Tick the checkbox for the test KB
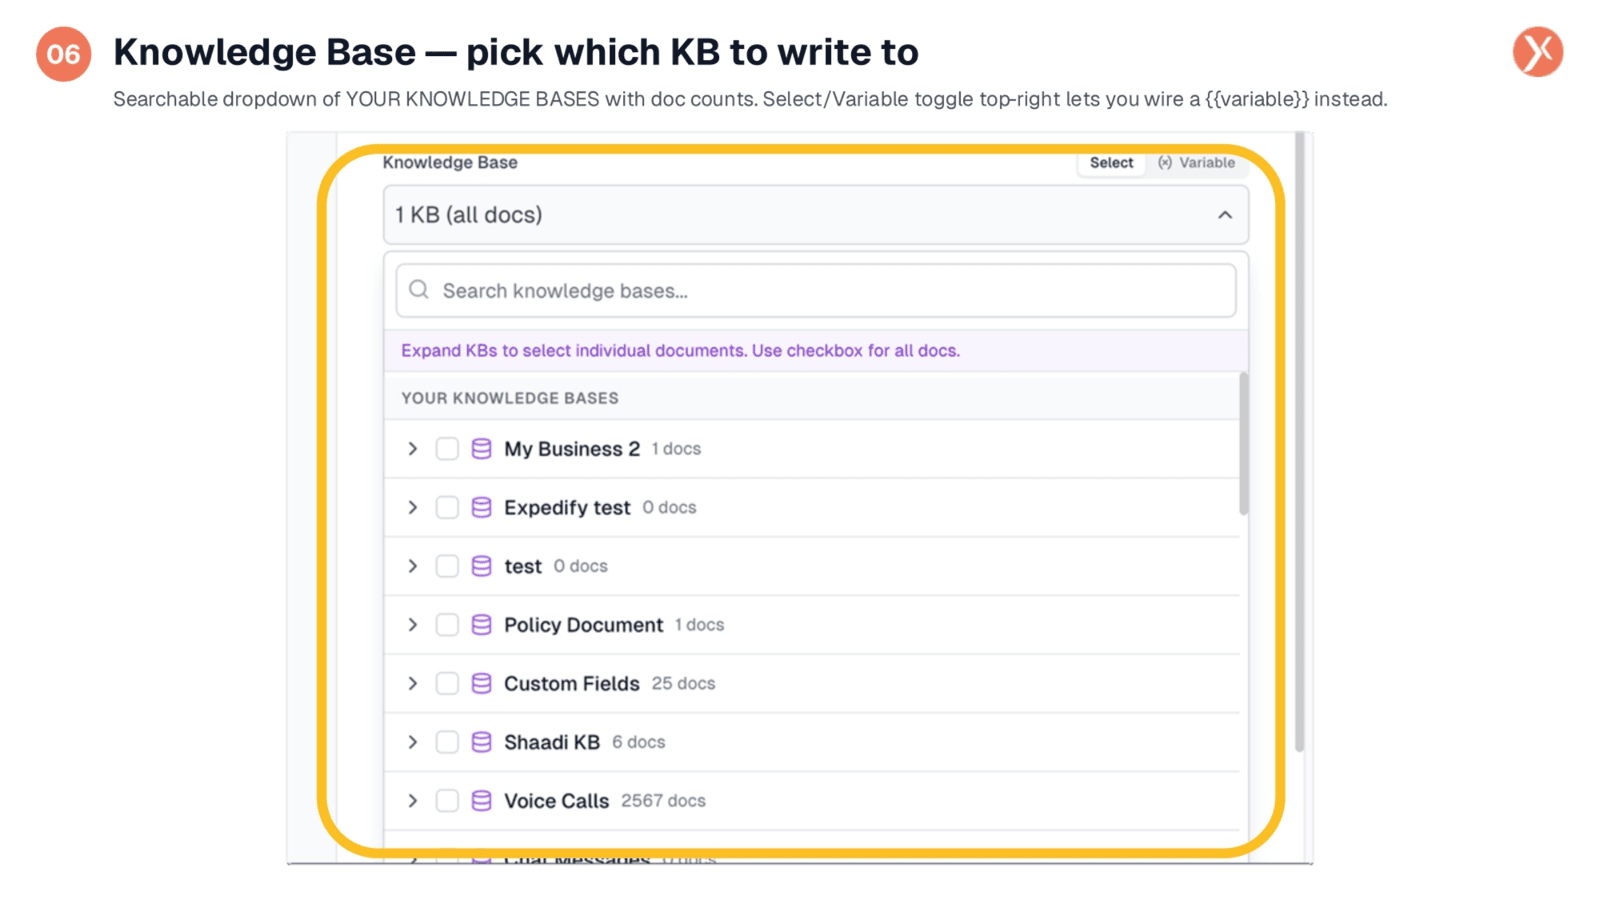This screenshot has height=900, width=1600. 447,566
